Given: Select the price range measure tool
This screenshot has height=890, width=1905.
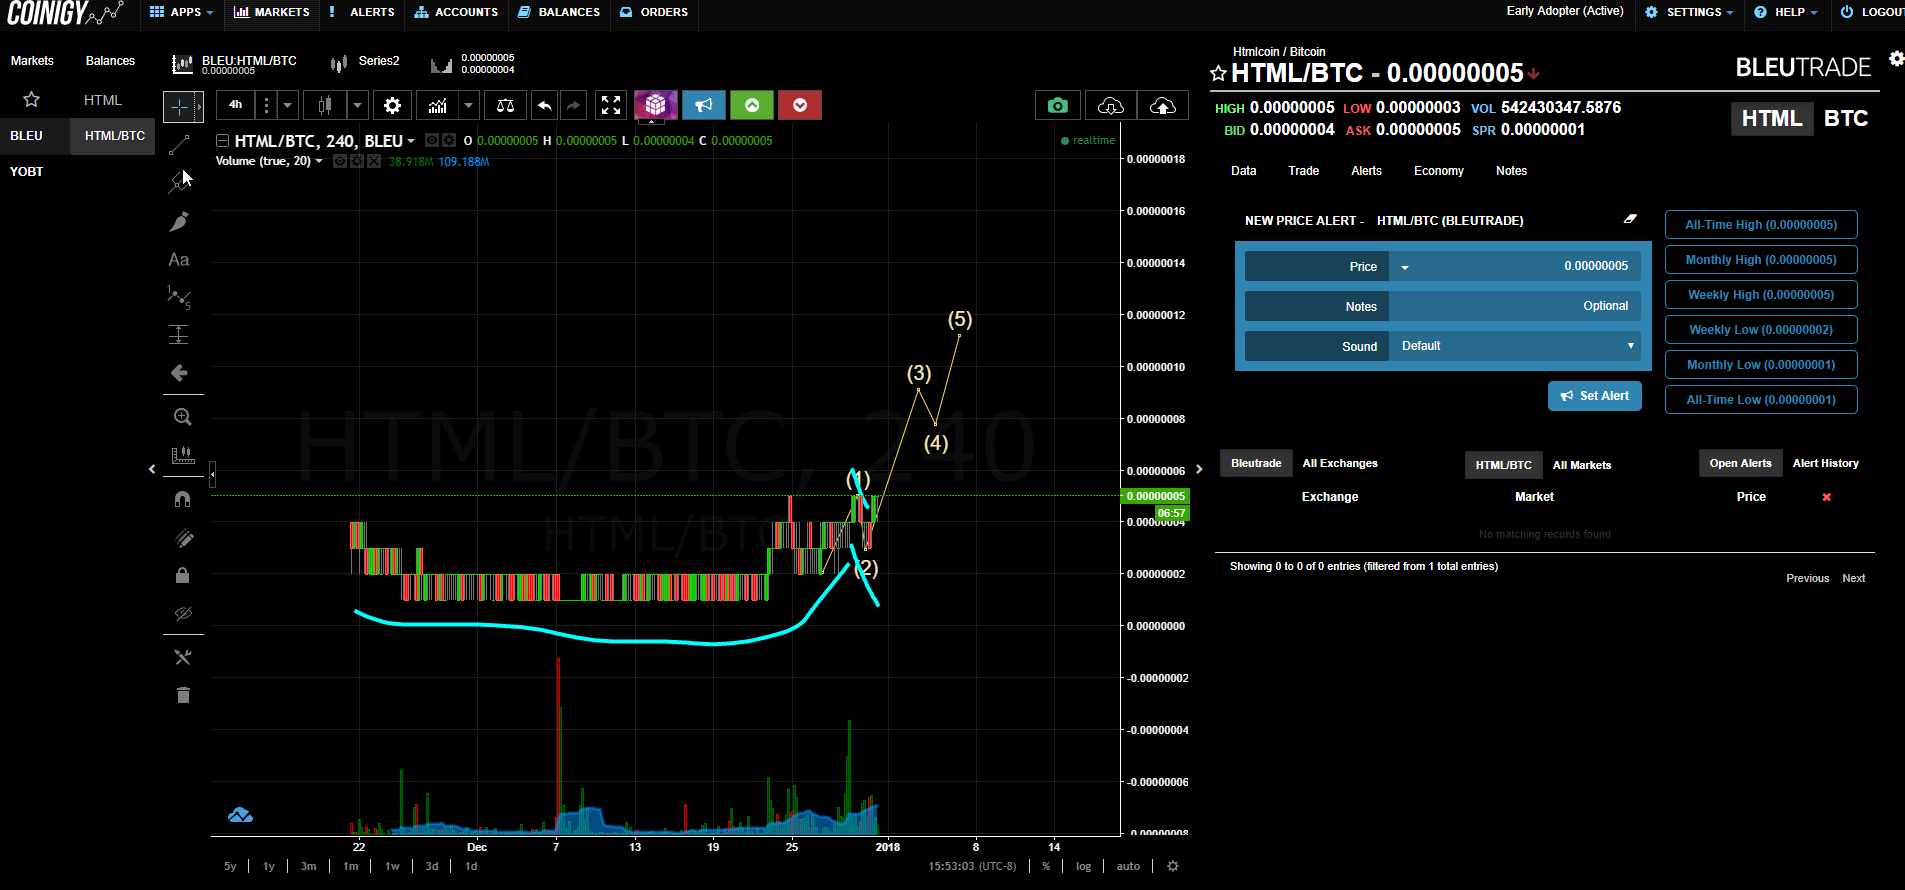Looking at the screenshot, I should (x=183, y=455).
